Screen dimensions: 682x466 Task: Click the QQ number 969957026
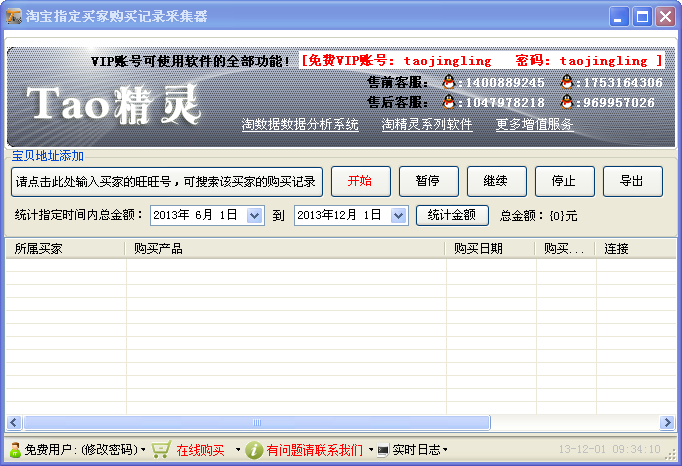click(x=619, y=103)
